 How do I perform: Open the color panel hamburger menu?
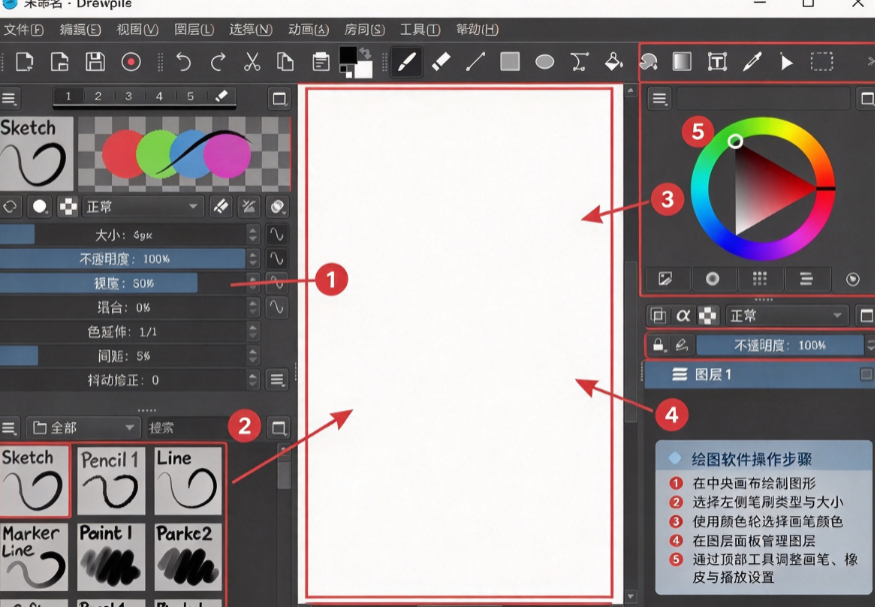click(660, 99)
